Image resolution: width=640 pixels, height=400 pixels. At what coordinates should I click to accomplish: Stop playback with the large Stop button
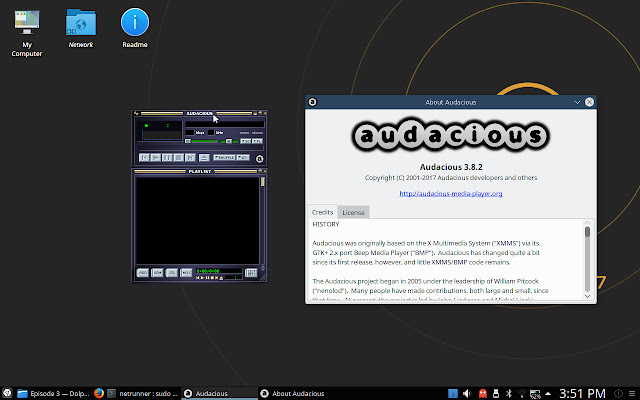click(x=179, y=158)
